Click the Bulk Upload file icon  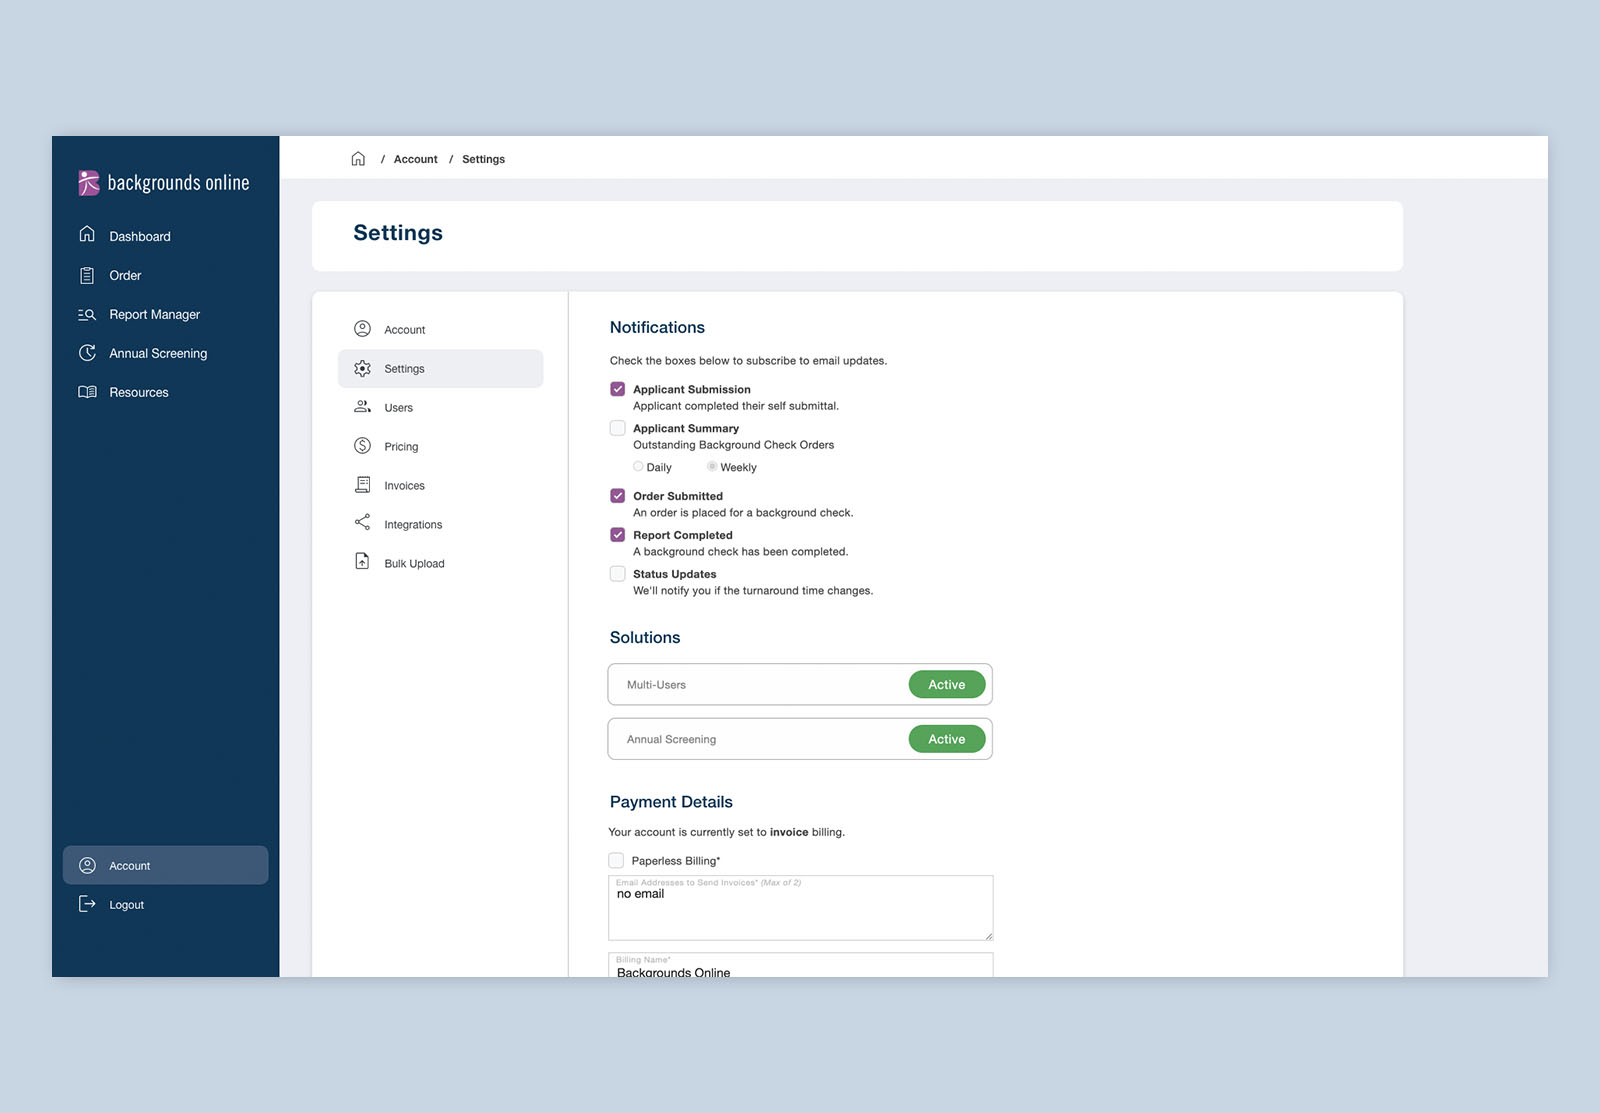point(362,562)
